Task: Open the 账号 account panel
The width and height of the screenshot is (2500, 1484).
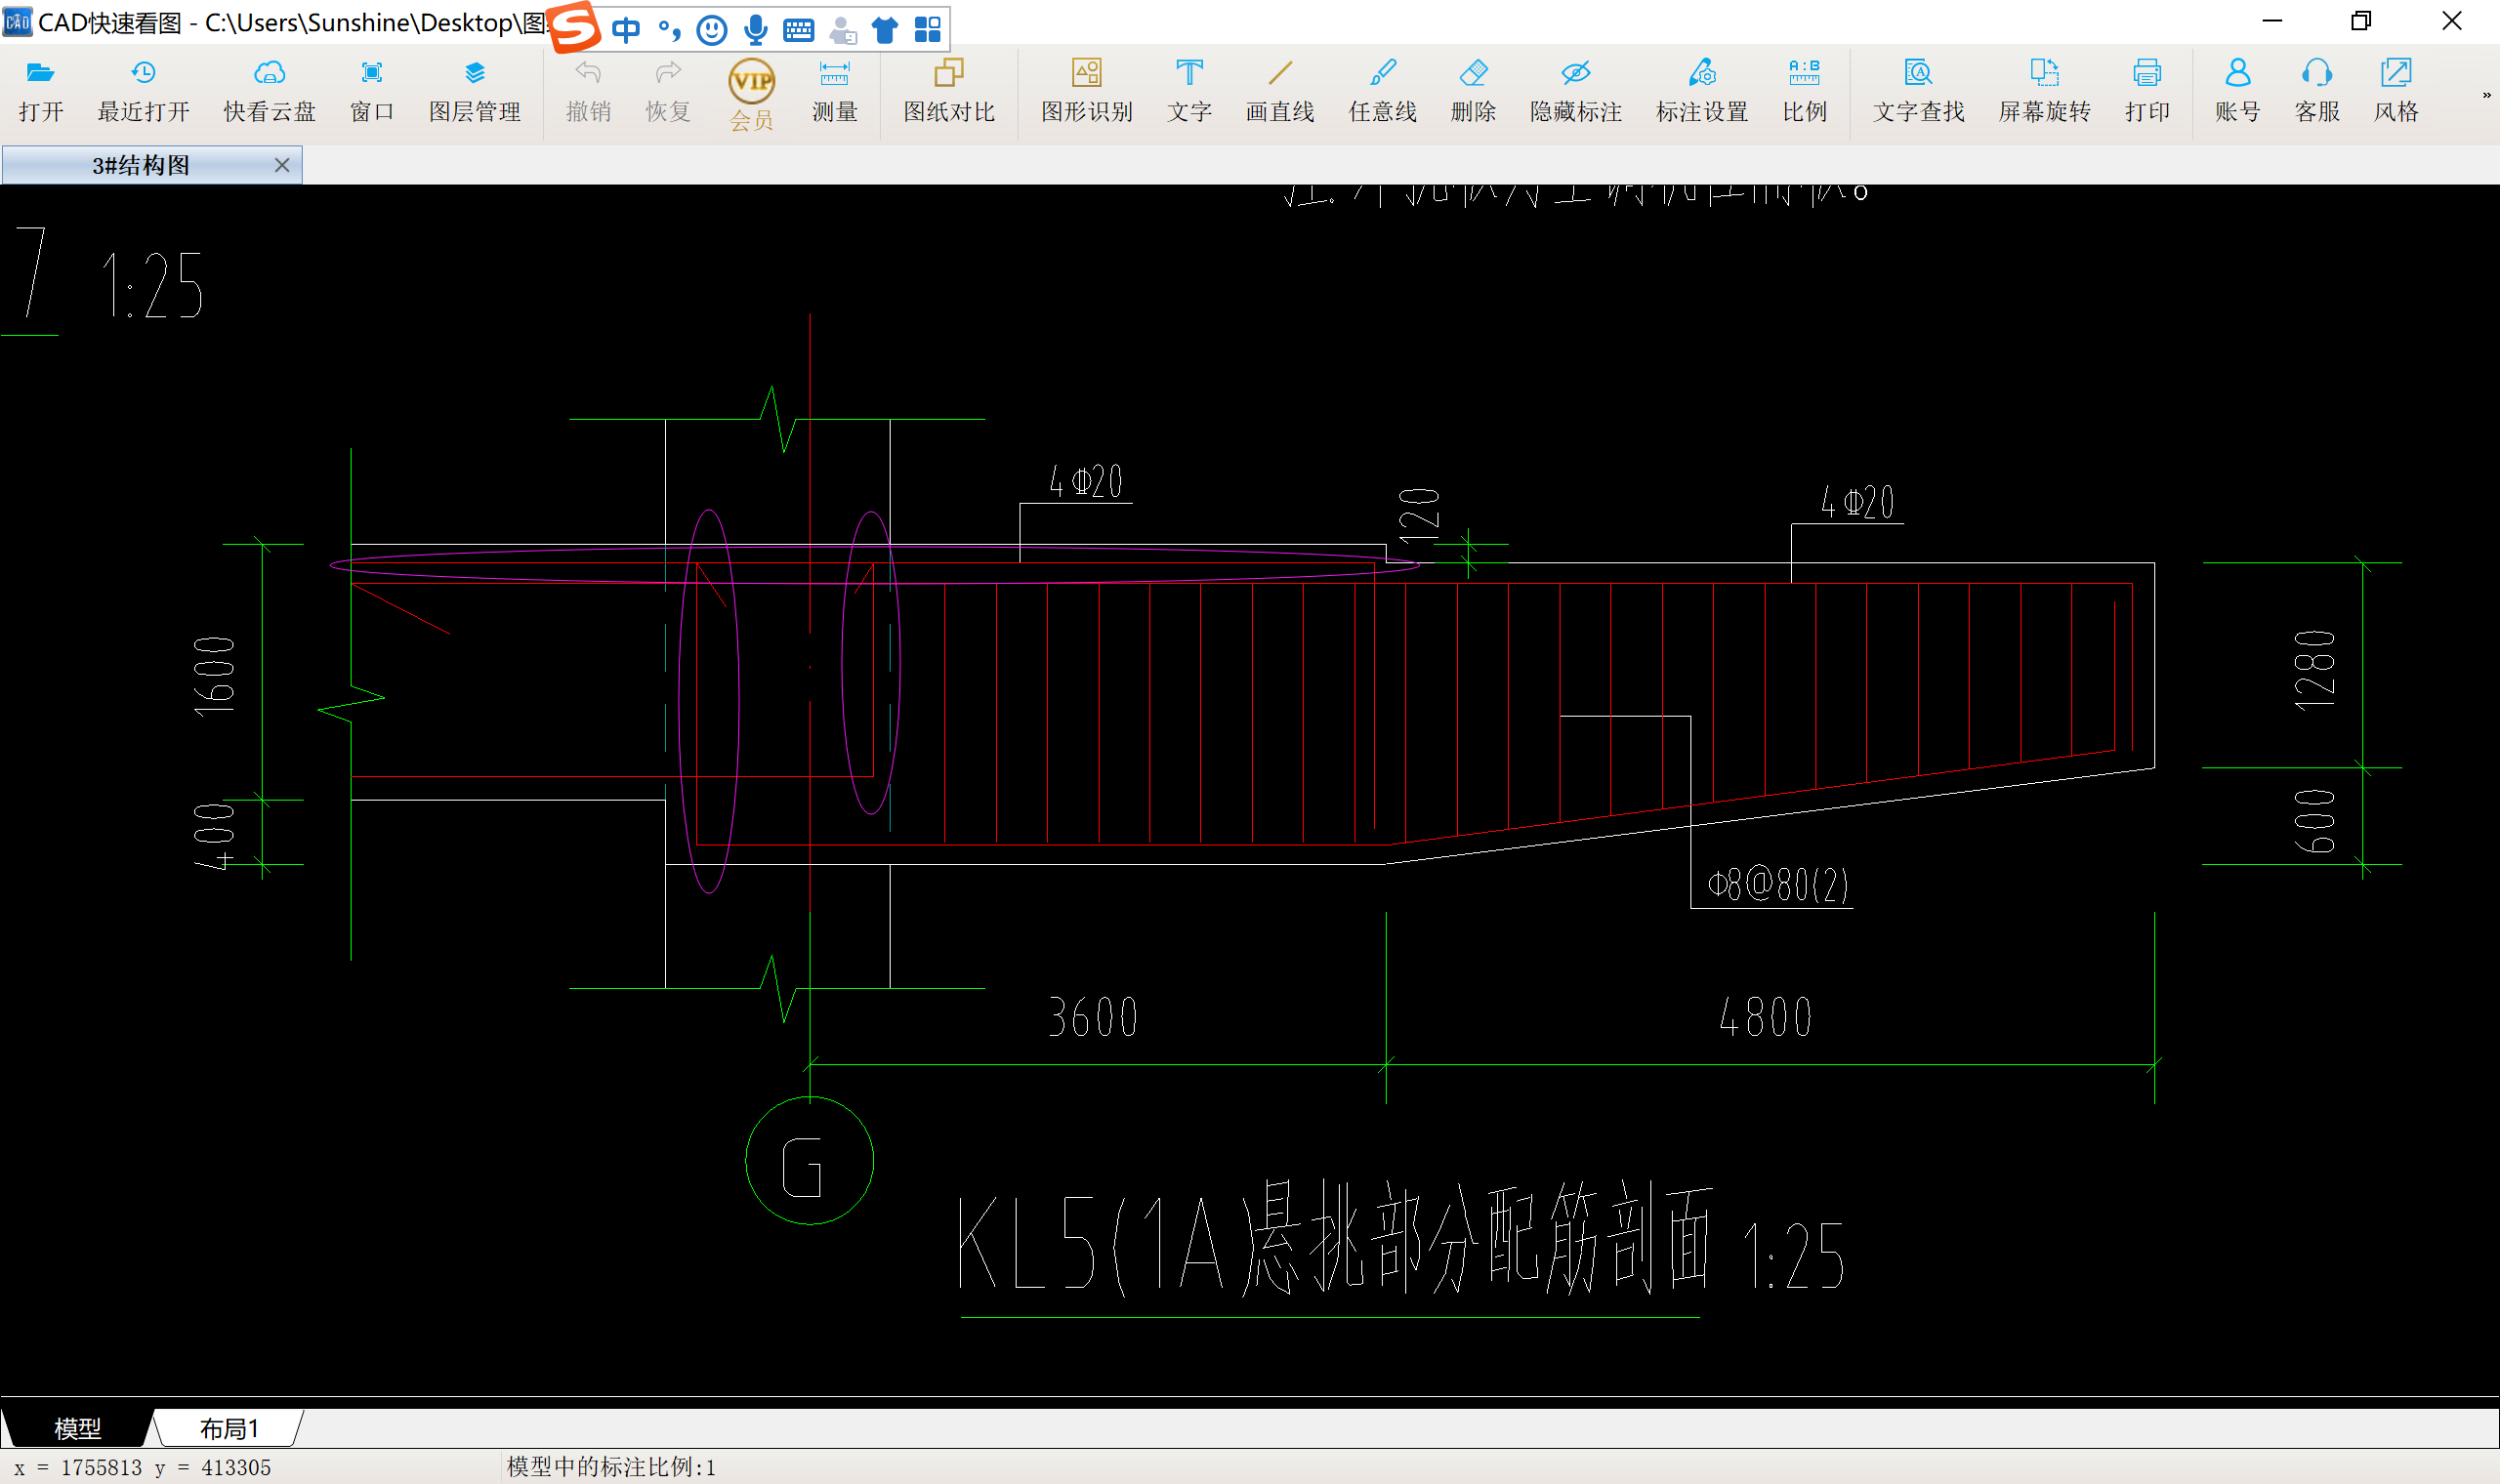Action: 2237,92
